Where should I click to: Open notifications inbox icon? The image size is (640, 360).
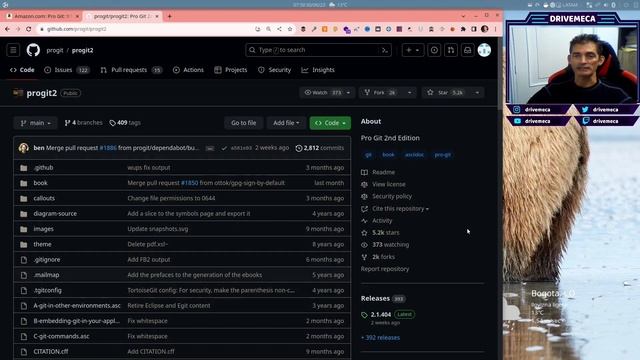pos(468,50)
